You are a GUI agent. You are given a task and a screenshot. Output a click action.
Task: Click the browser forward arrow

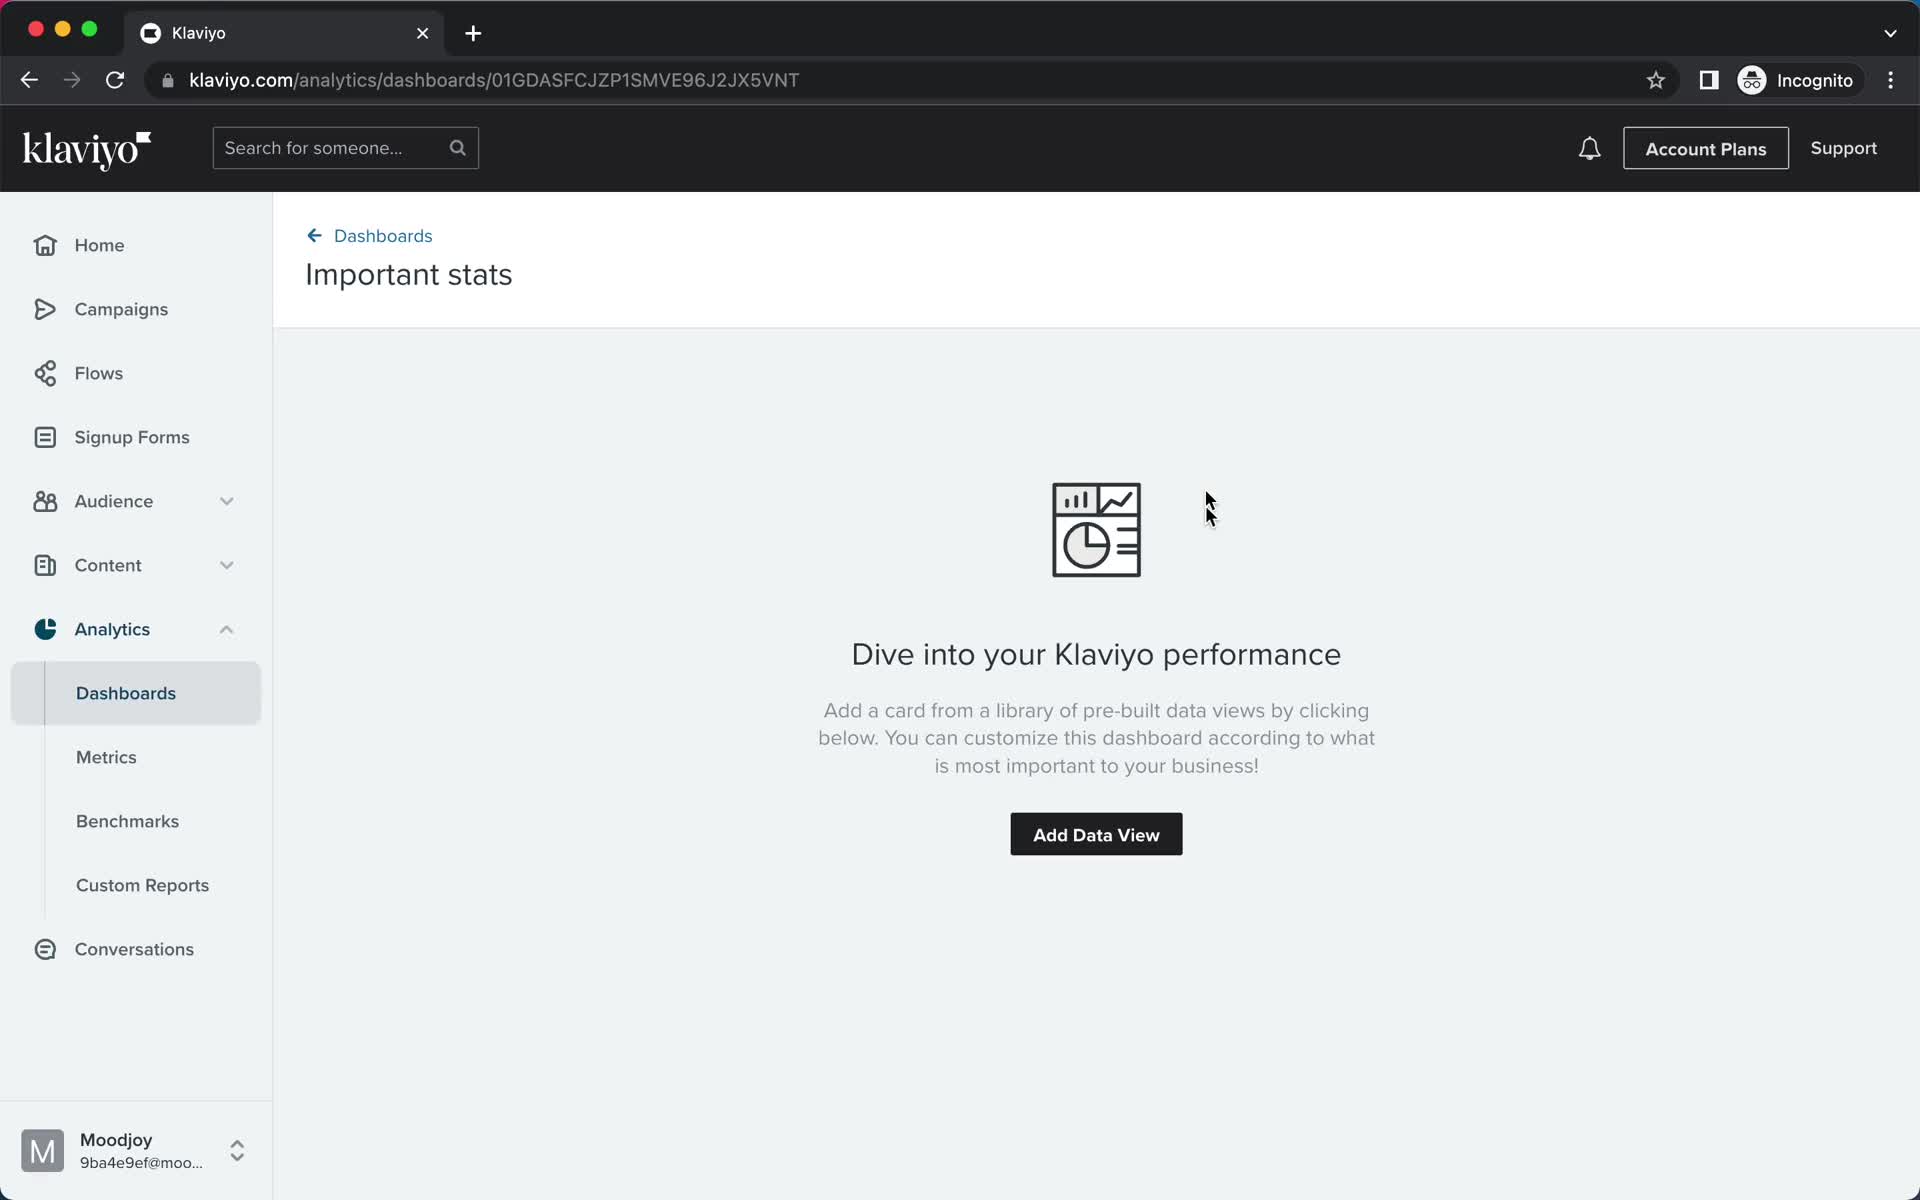[72, 80]
